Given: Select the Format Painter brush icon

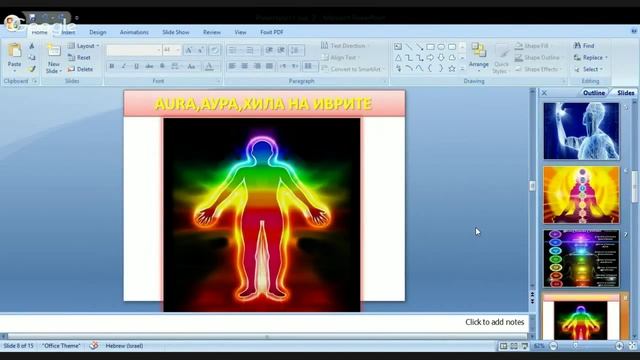Looking at the screenshot, I should point(32,69).
